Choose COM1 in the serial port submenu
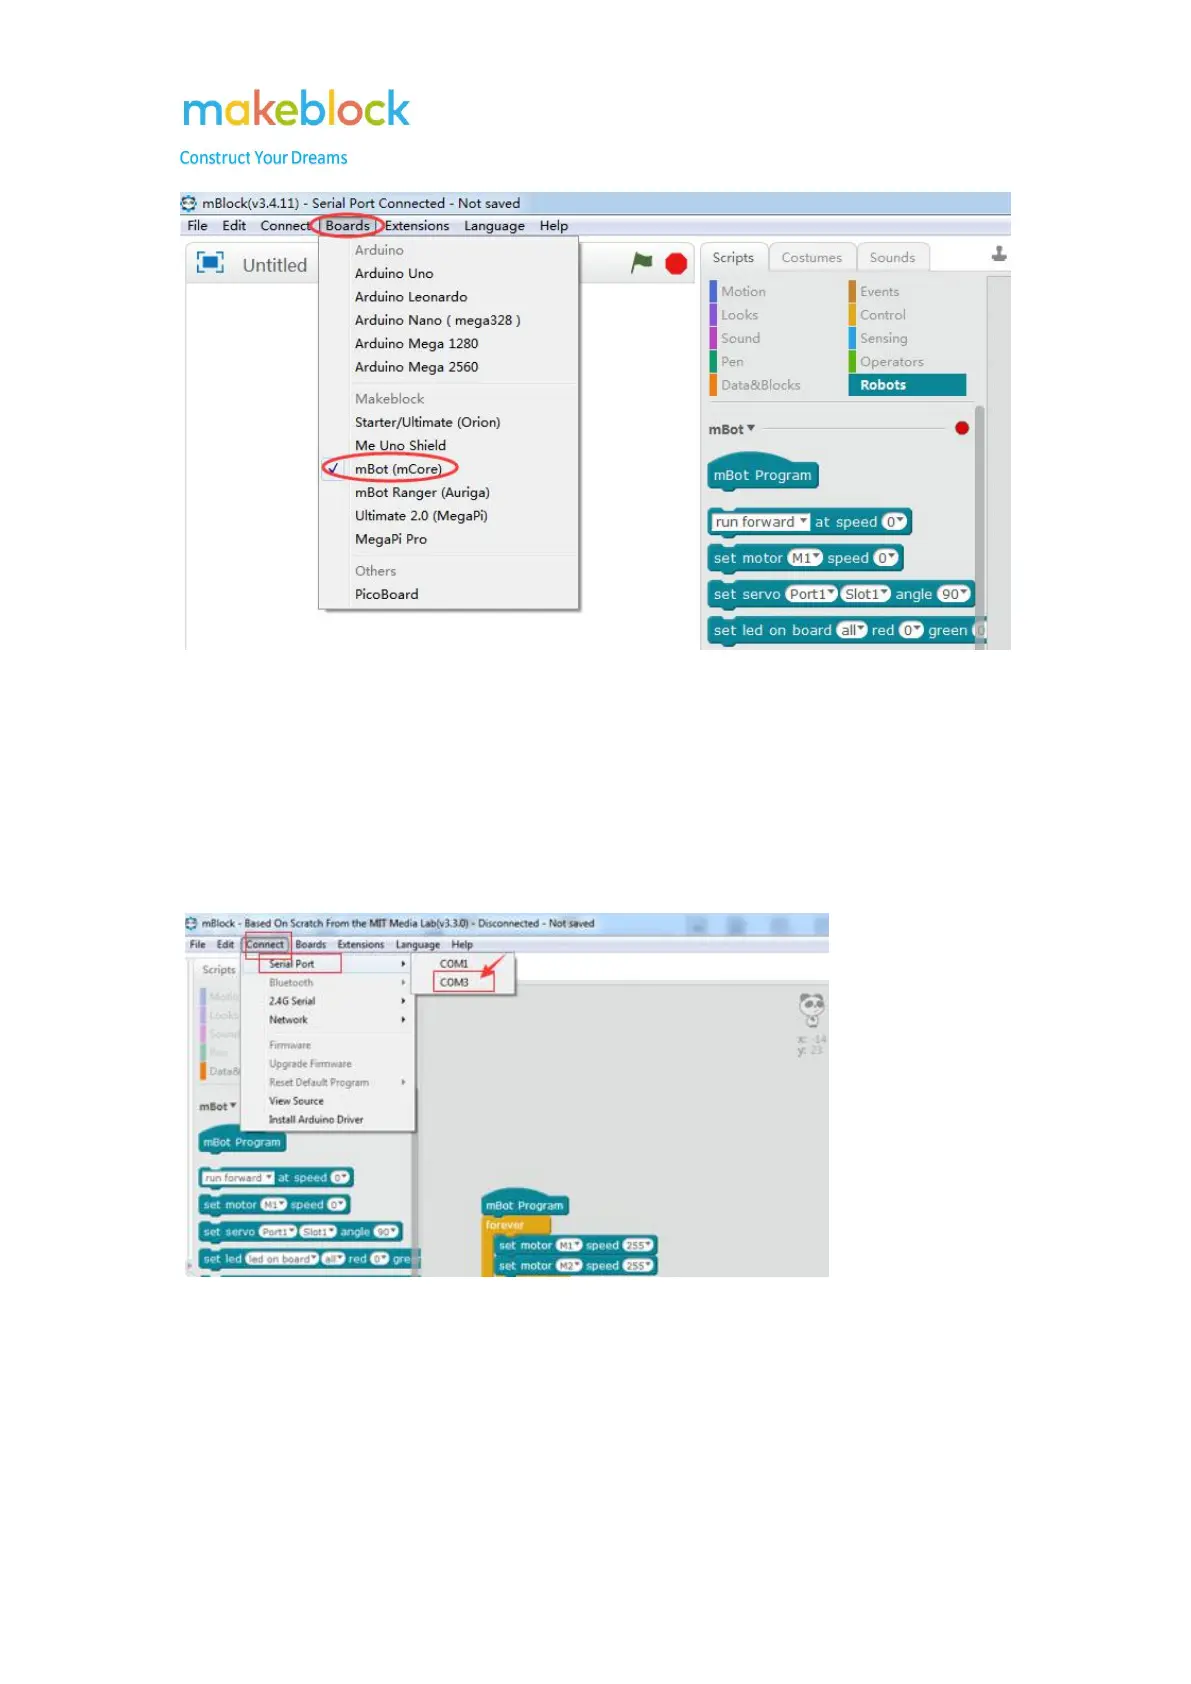Viewport: 1191px width, 1684px height. coord(463,964)
